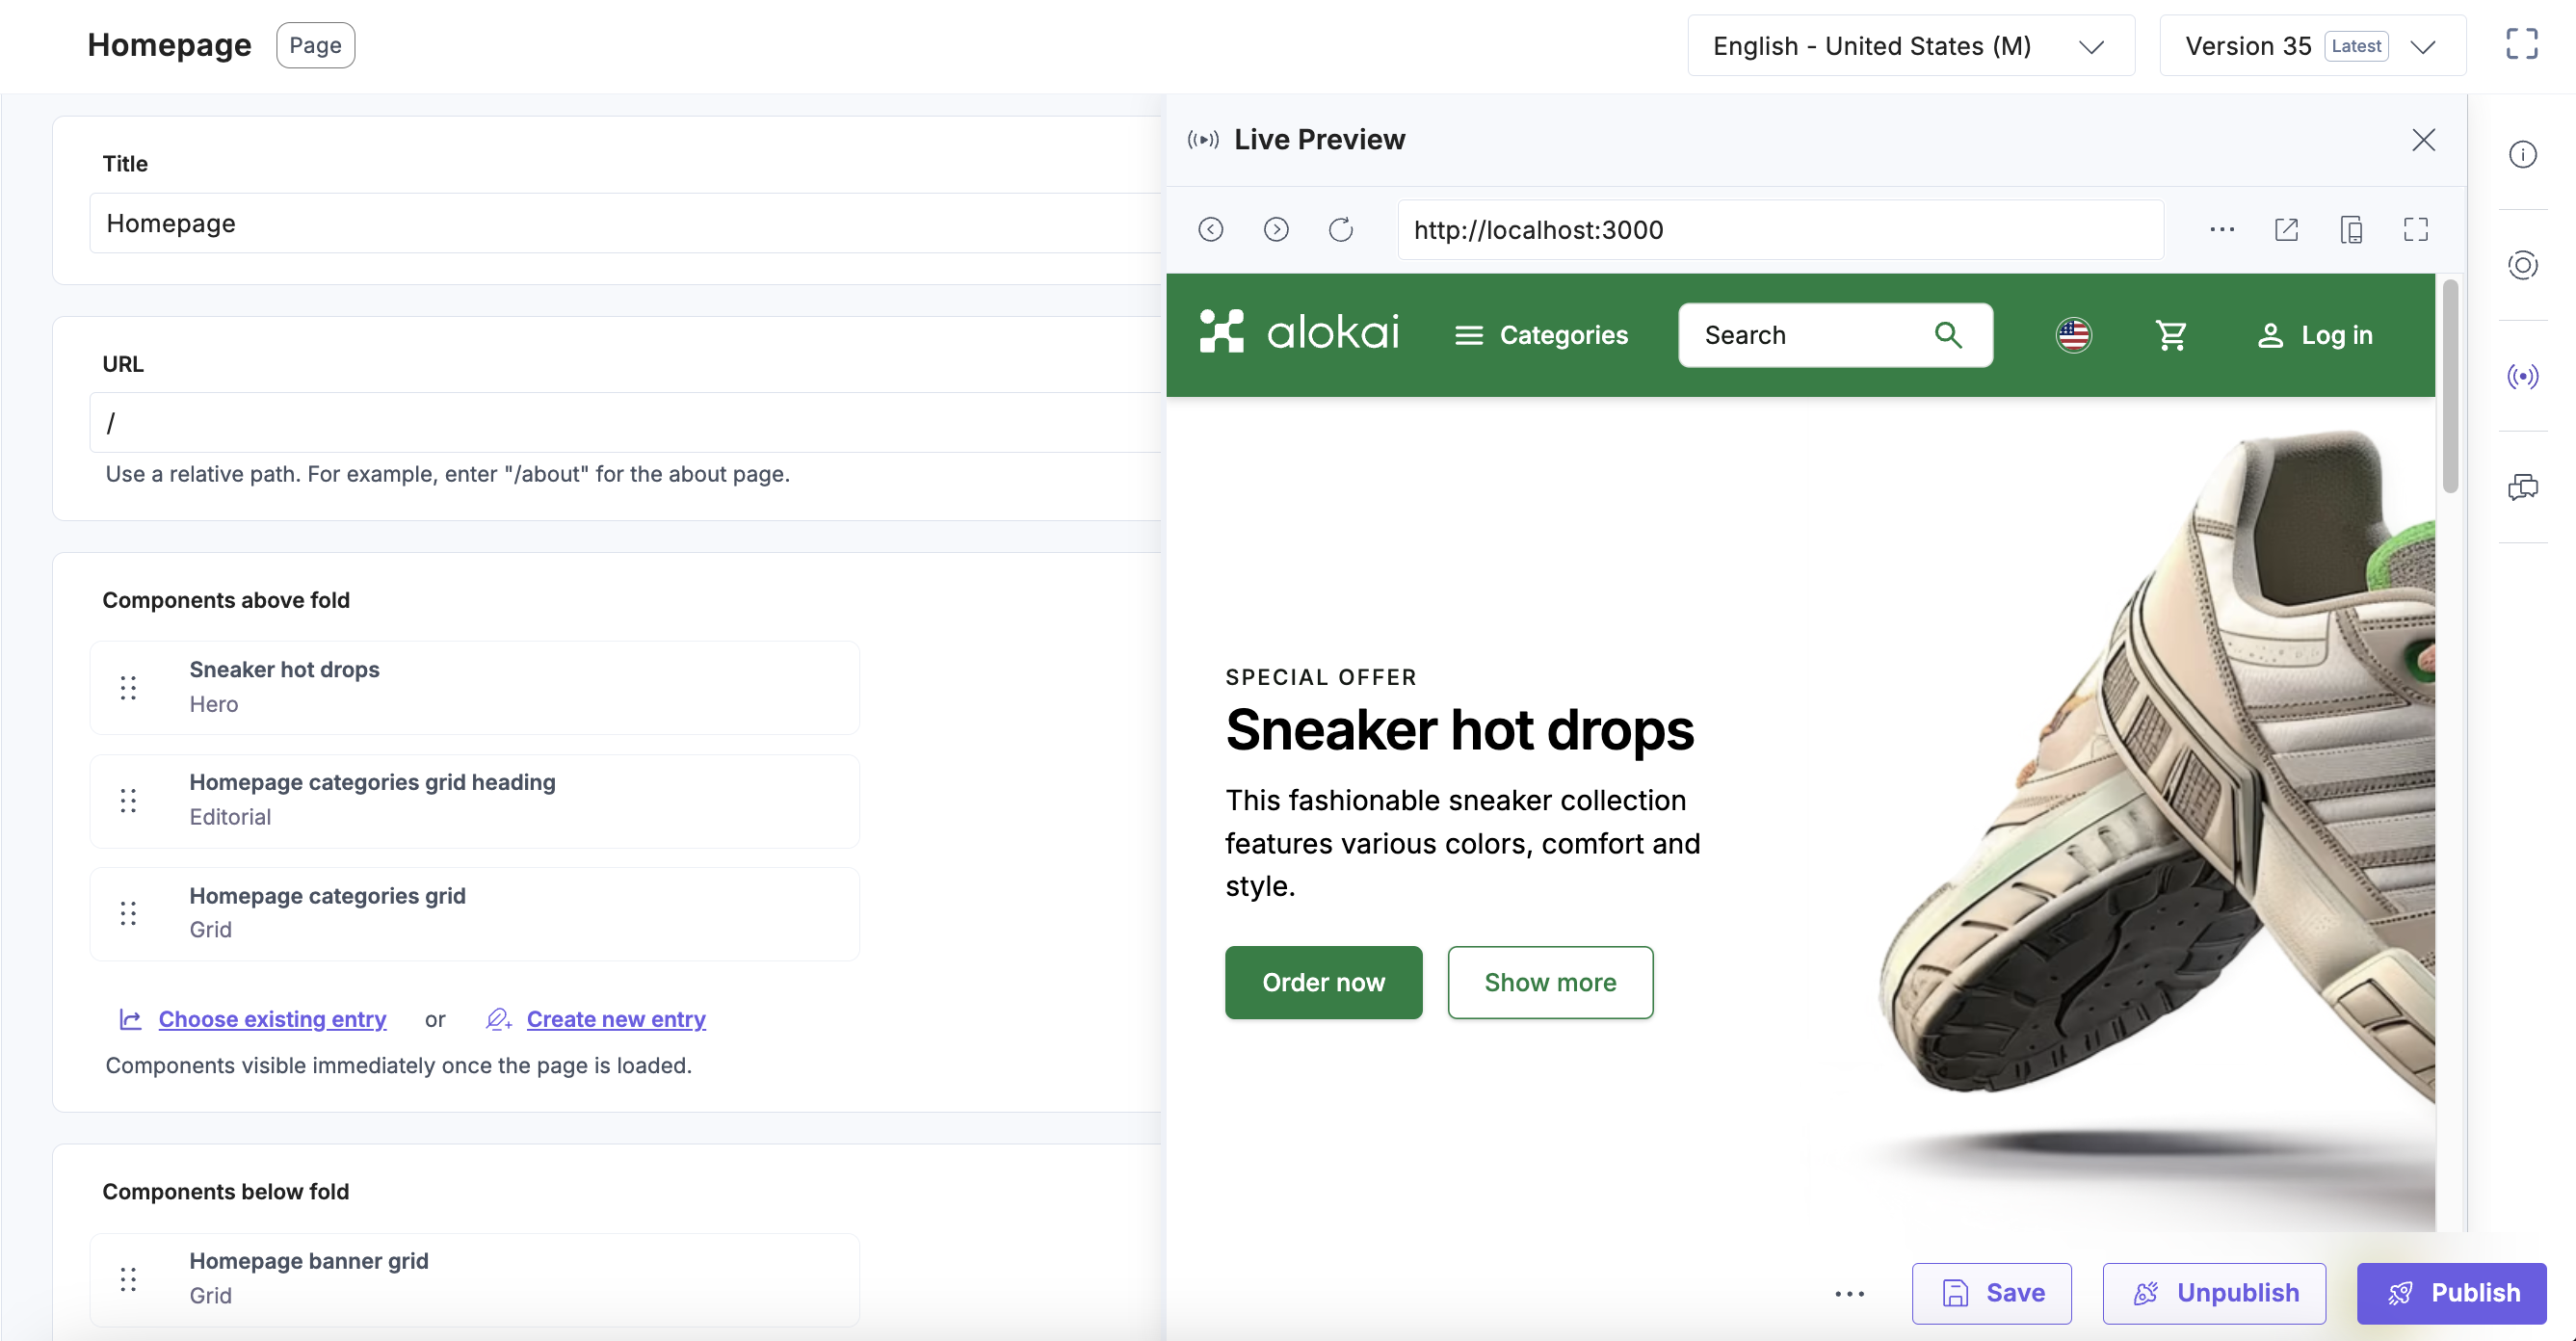
Task: Go back in the preview browser
Action: pyautogui.click(x=1210, y=230)
